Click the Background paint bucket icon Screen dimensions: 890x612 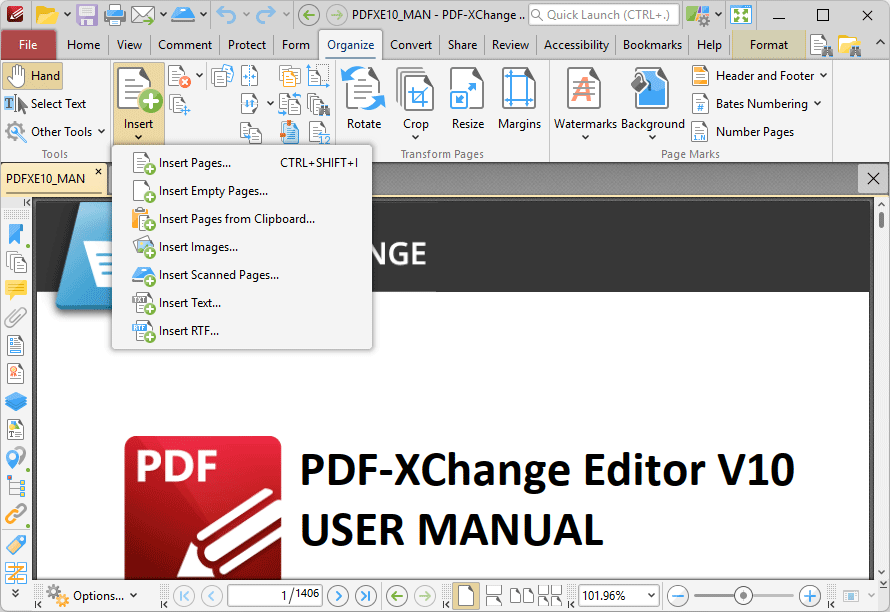(650, 89)
